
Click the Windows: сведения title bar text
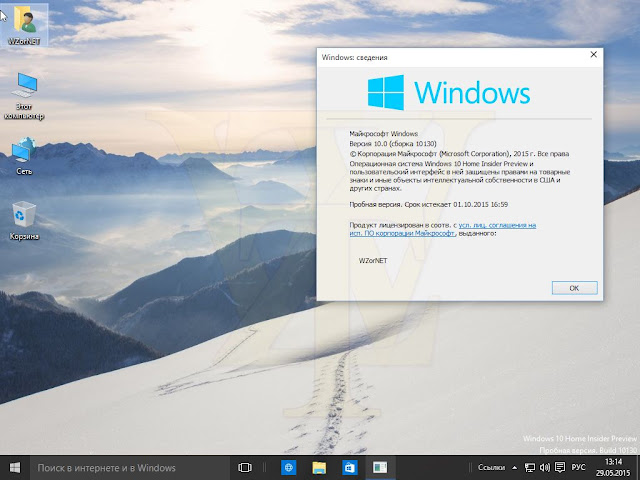(354, 57)
